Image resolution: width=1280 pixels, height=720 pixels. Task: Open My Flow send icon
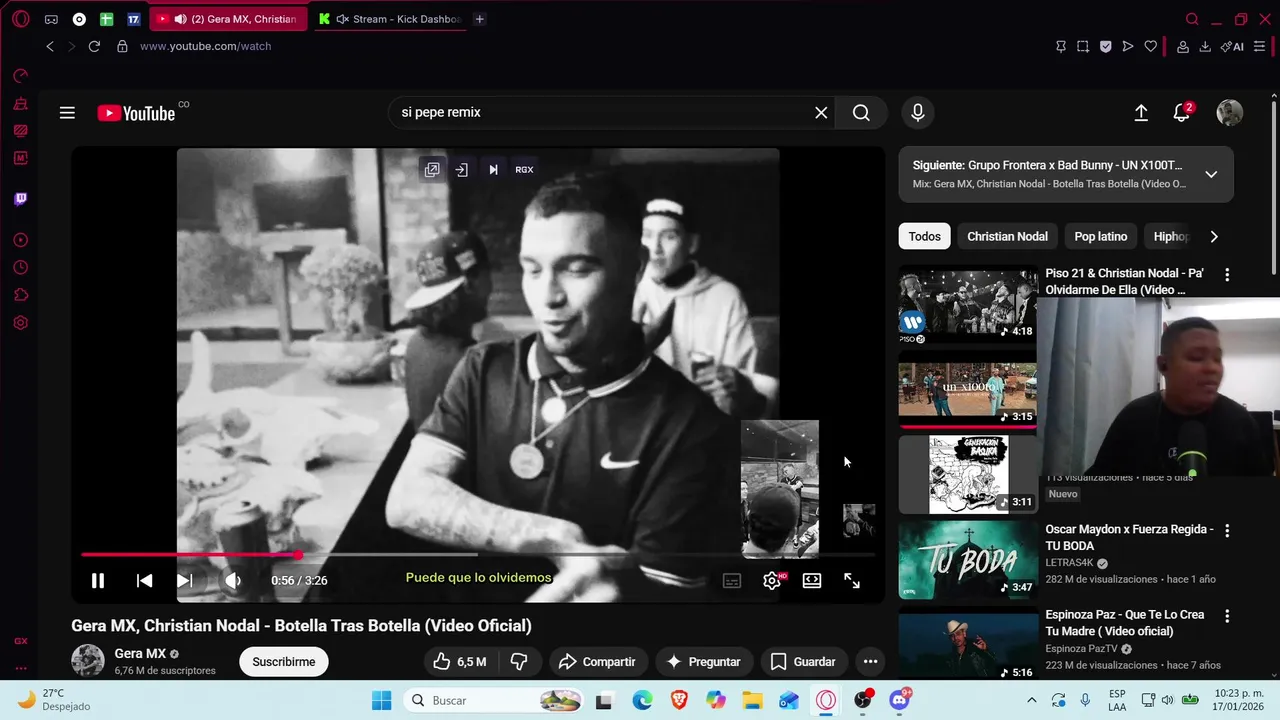coord(1128,46)
